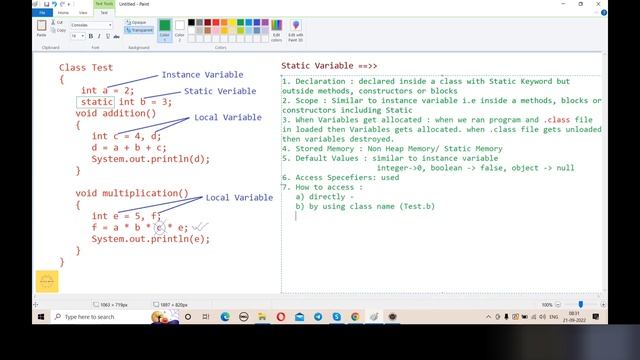Select the Color 2 background box
This screenshot has width=640, height=360.
pyautogui.click(x=180, y=30)
